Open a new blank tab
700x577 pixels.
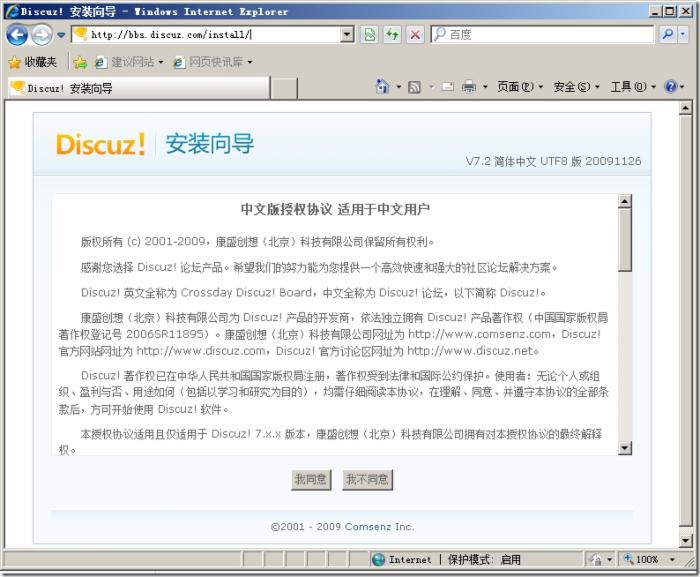click(284, 88)
